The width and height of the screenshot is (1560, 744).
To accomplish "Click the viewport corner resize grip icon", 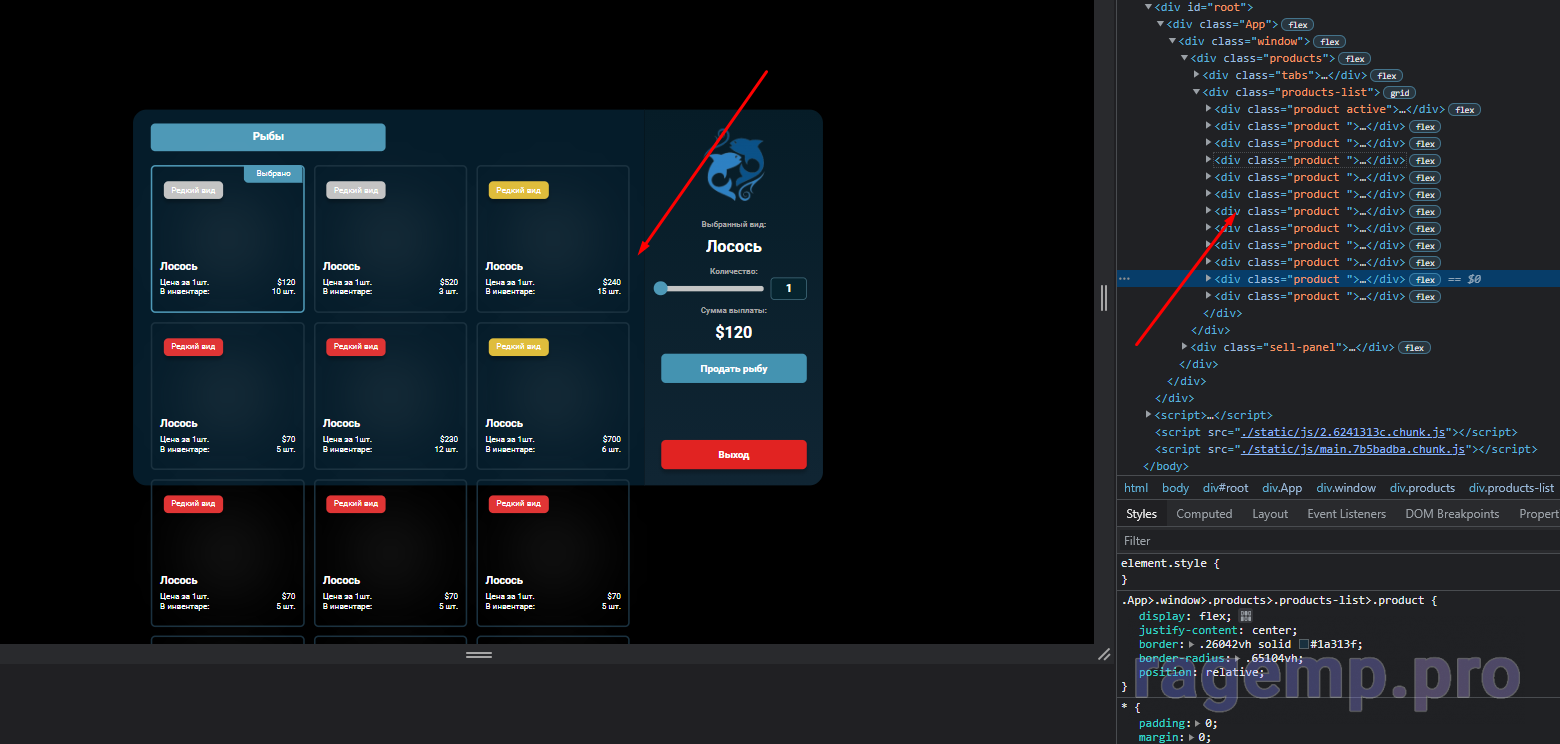I will [x=1104, y=654].
